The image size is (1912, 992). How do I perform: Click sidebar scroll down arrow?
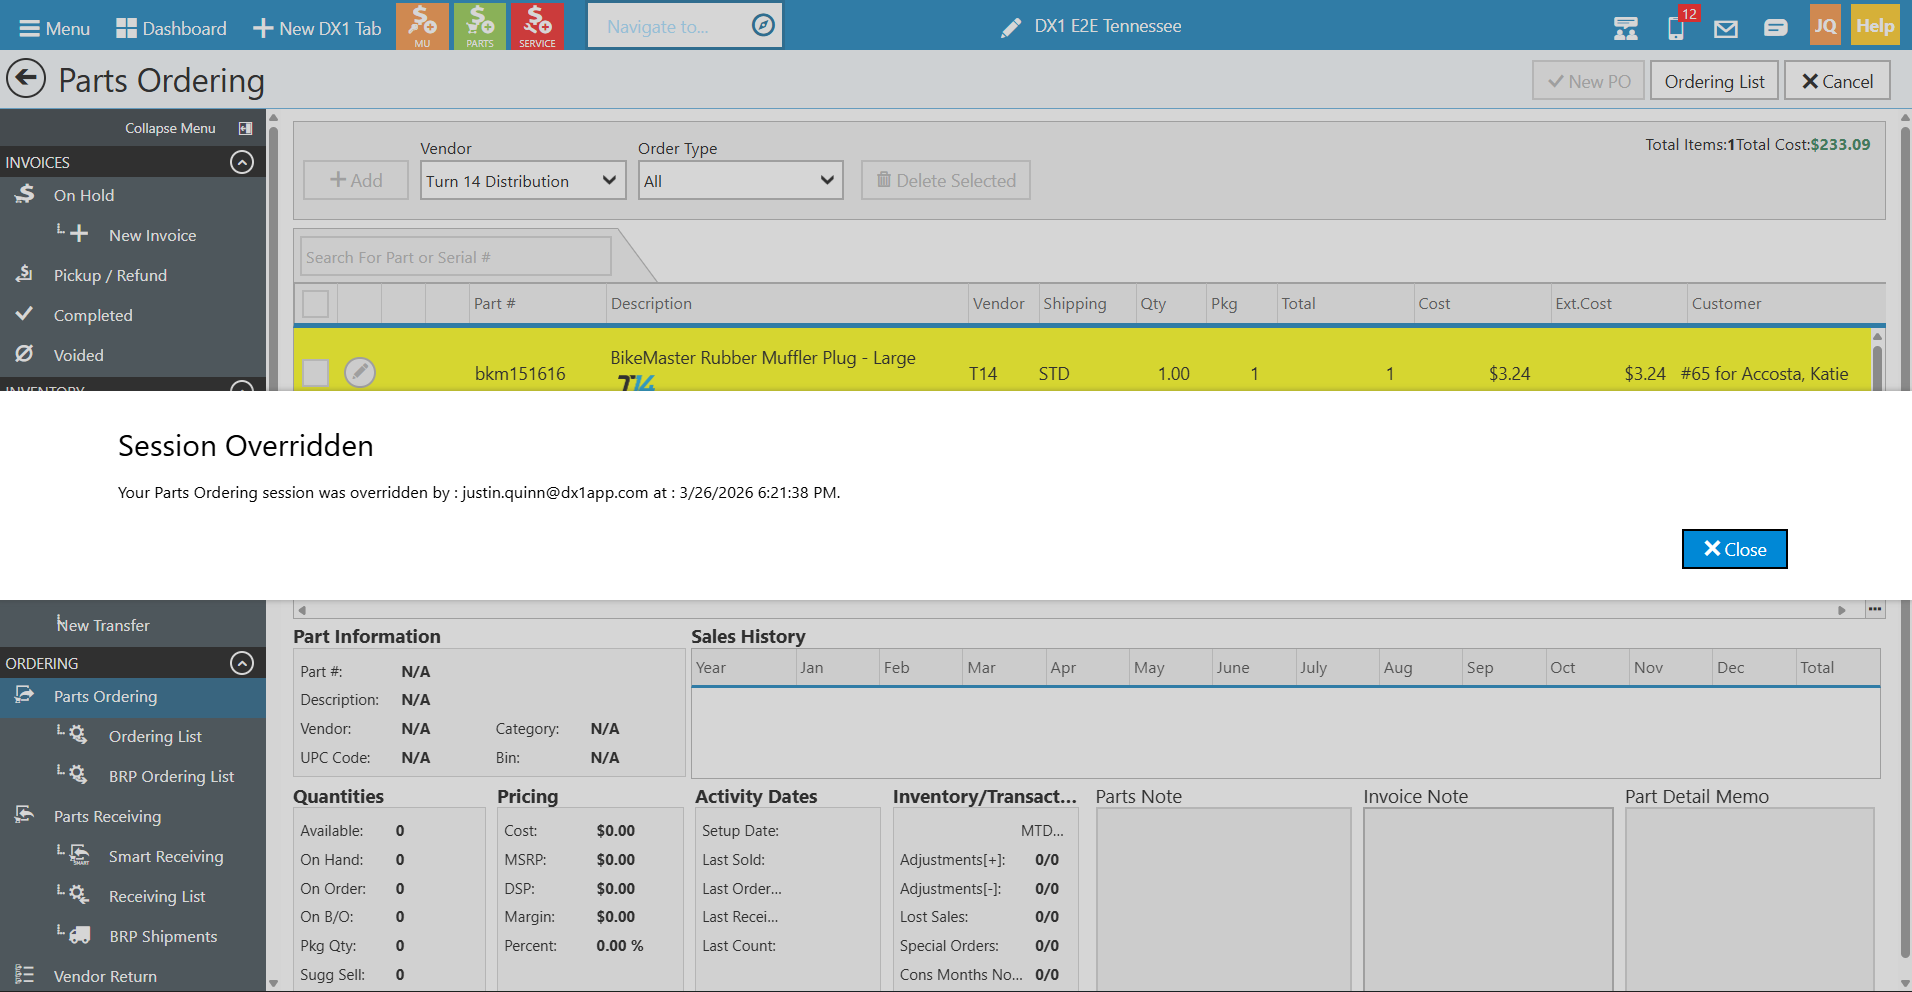click(273, 983)
